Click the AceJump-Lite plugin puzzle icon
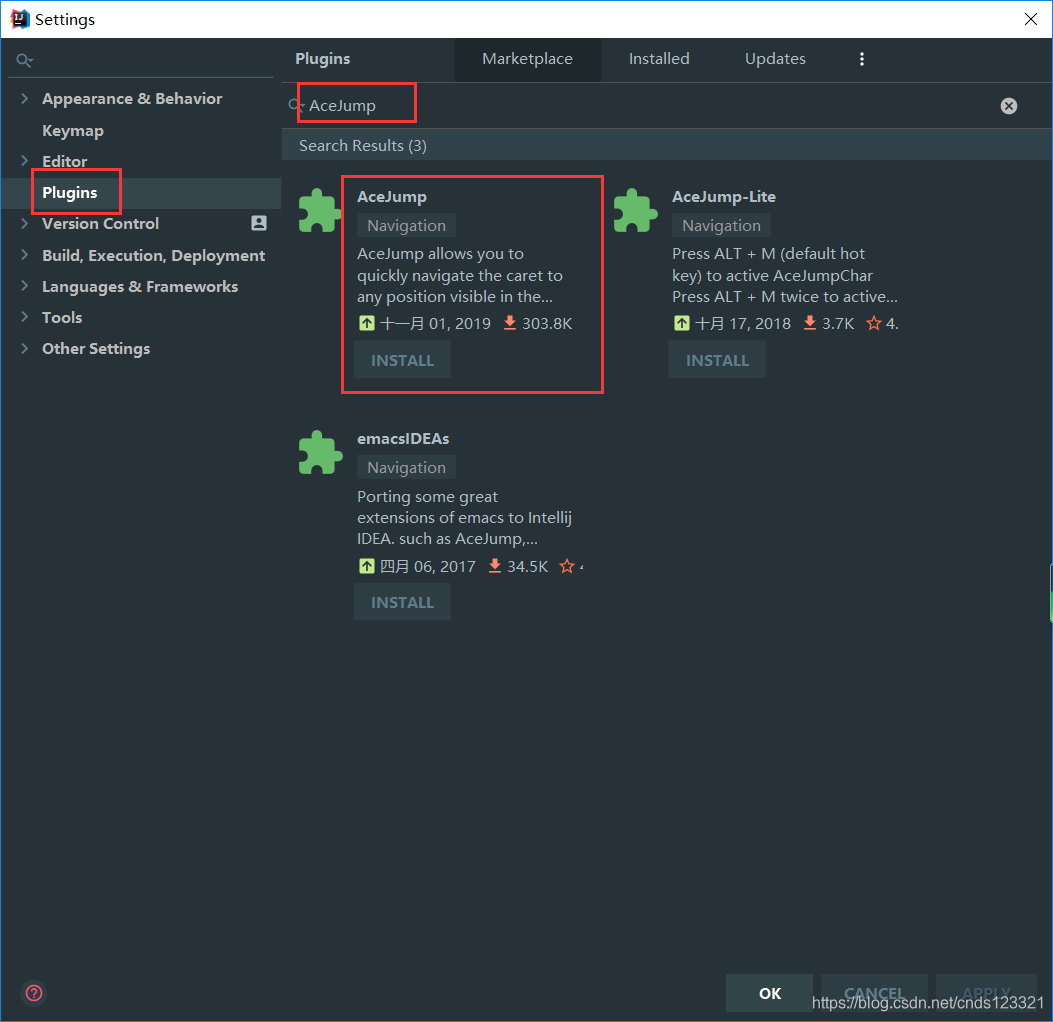The height and width of the screenshot is (1022, 1053). (x=635, y=211)
